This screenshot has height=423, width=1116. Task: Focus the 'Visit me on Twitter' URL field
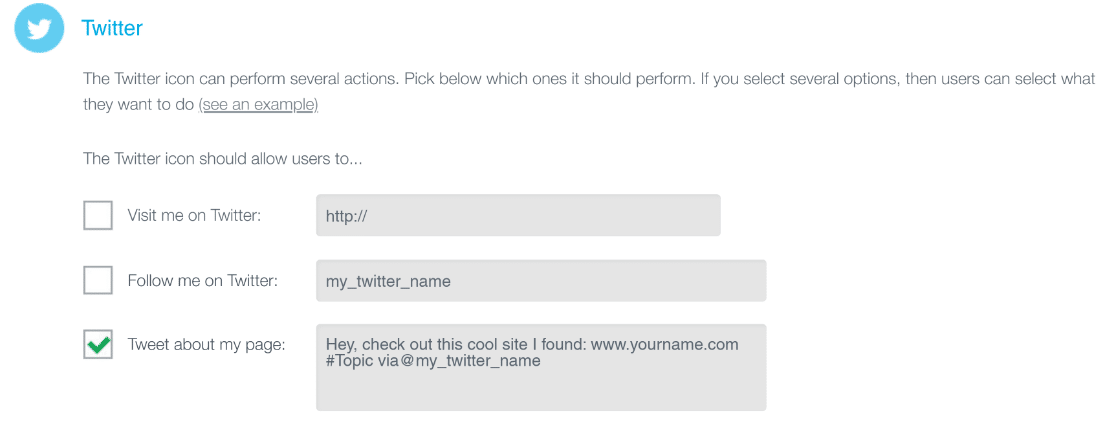click(x=518, y=215)
